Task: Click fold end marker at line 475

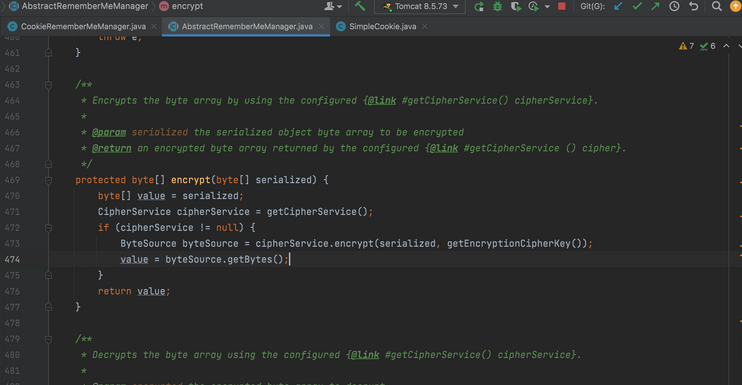Action: 48,275
